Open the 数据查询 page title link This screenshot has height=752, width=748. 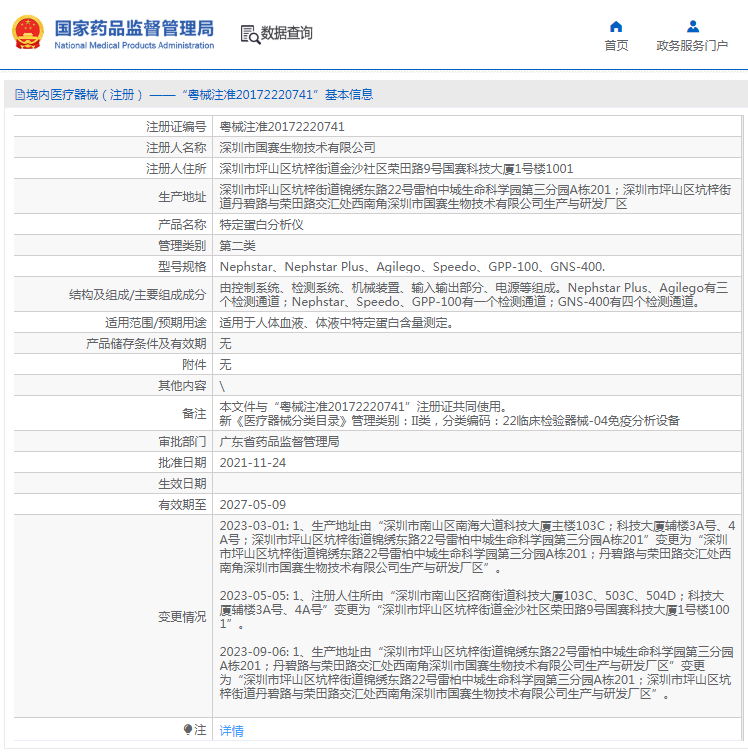pos(287,33)
